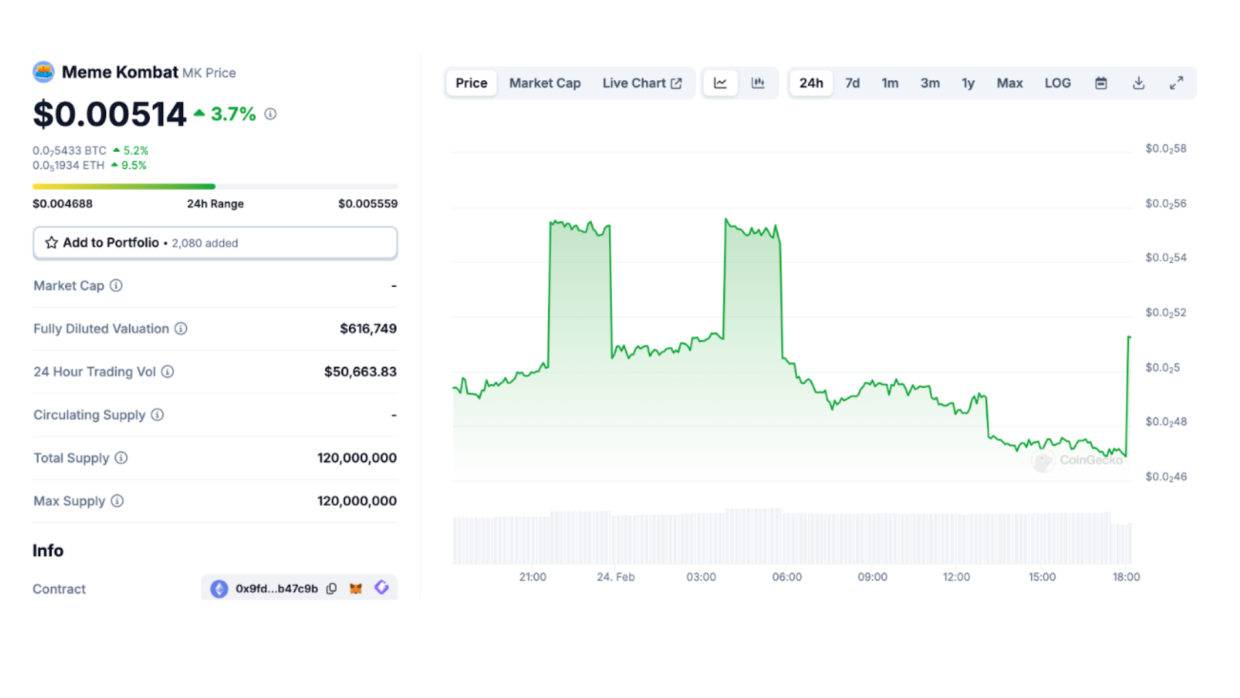1240x698 pixels.
Task: Click the 24h Range progress bar
Action: 215,186
